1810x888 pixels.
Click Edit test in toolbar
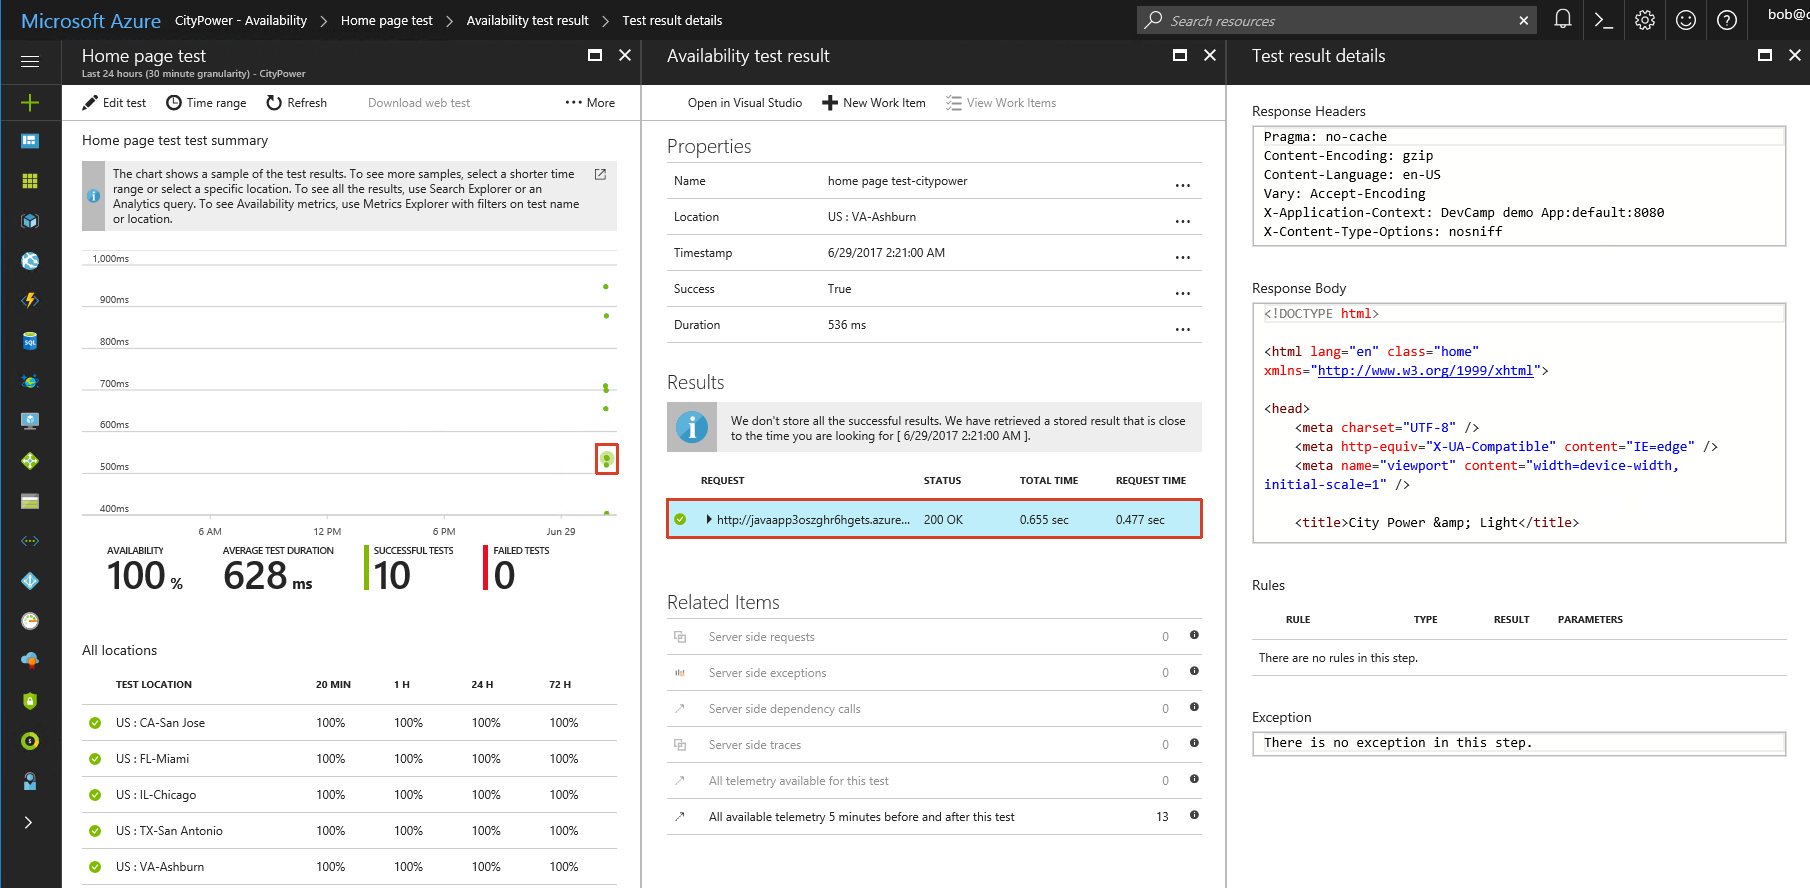point(114,102)
